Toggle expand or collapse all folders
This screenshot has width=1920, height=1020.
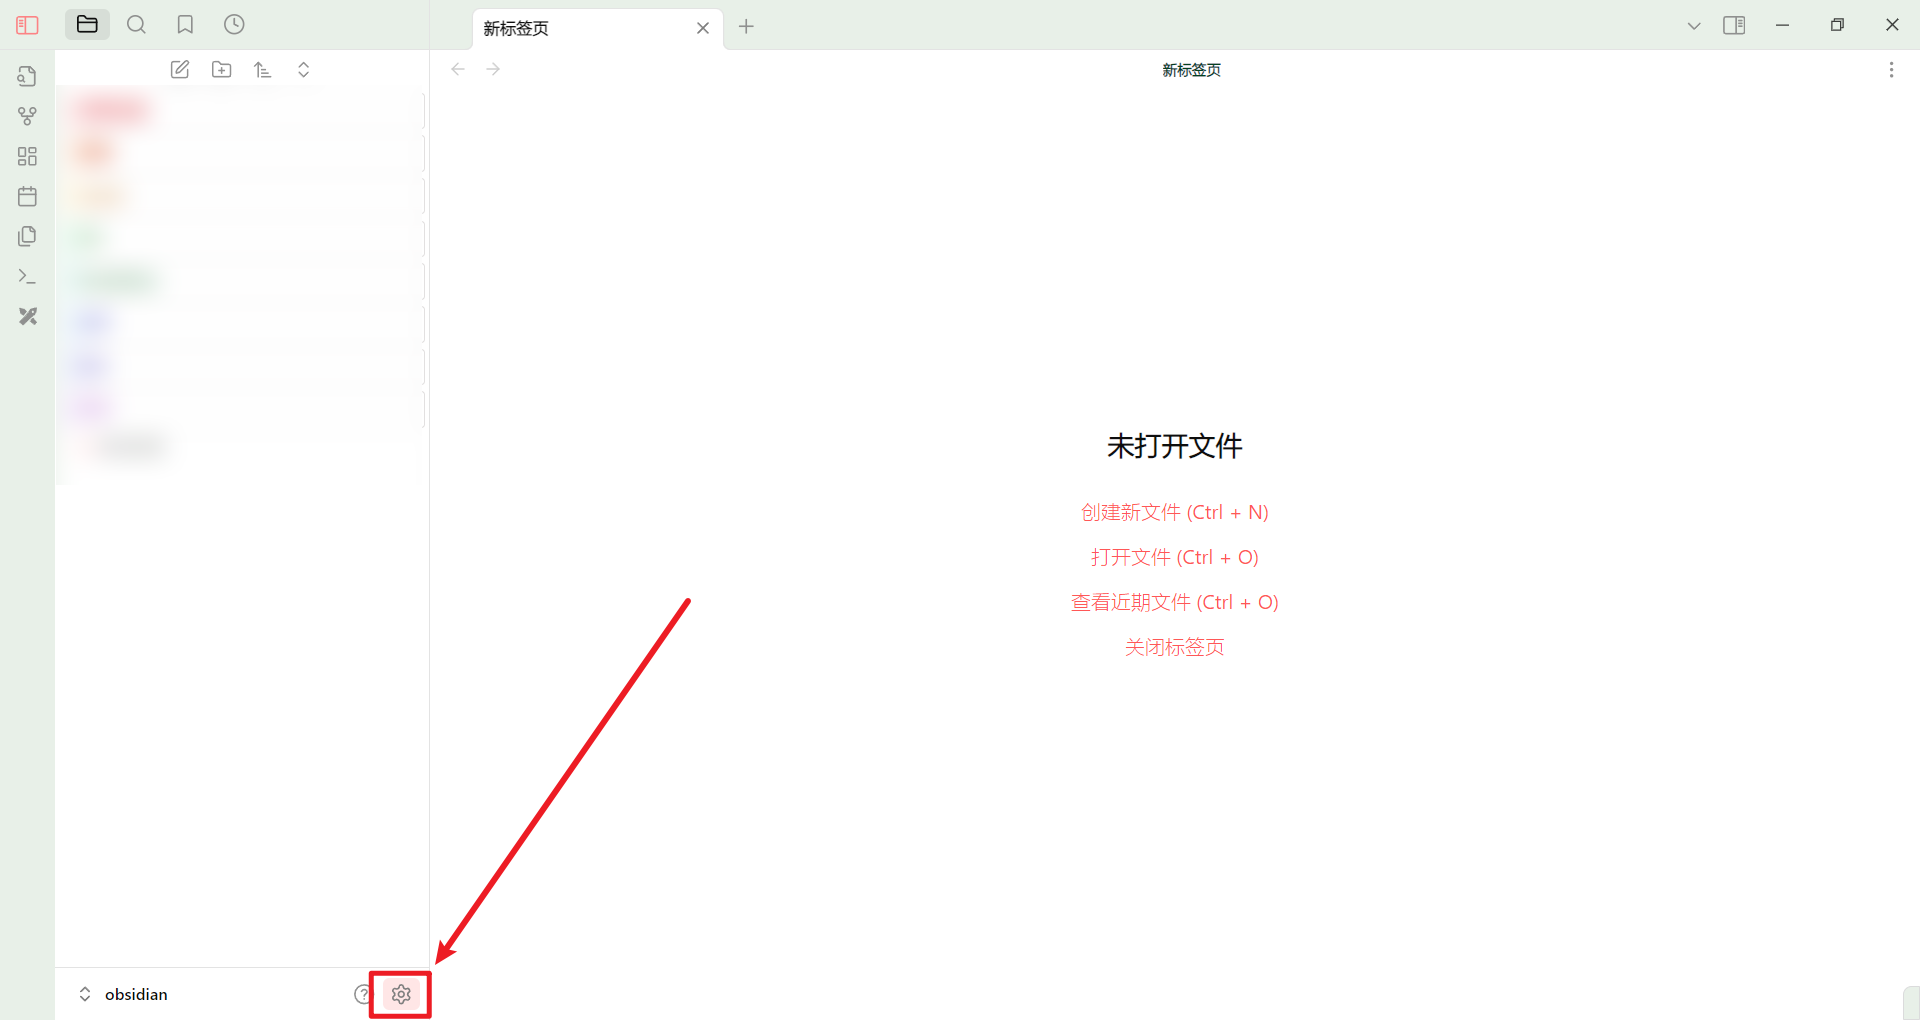point(304,69)
